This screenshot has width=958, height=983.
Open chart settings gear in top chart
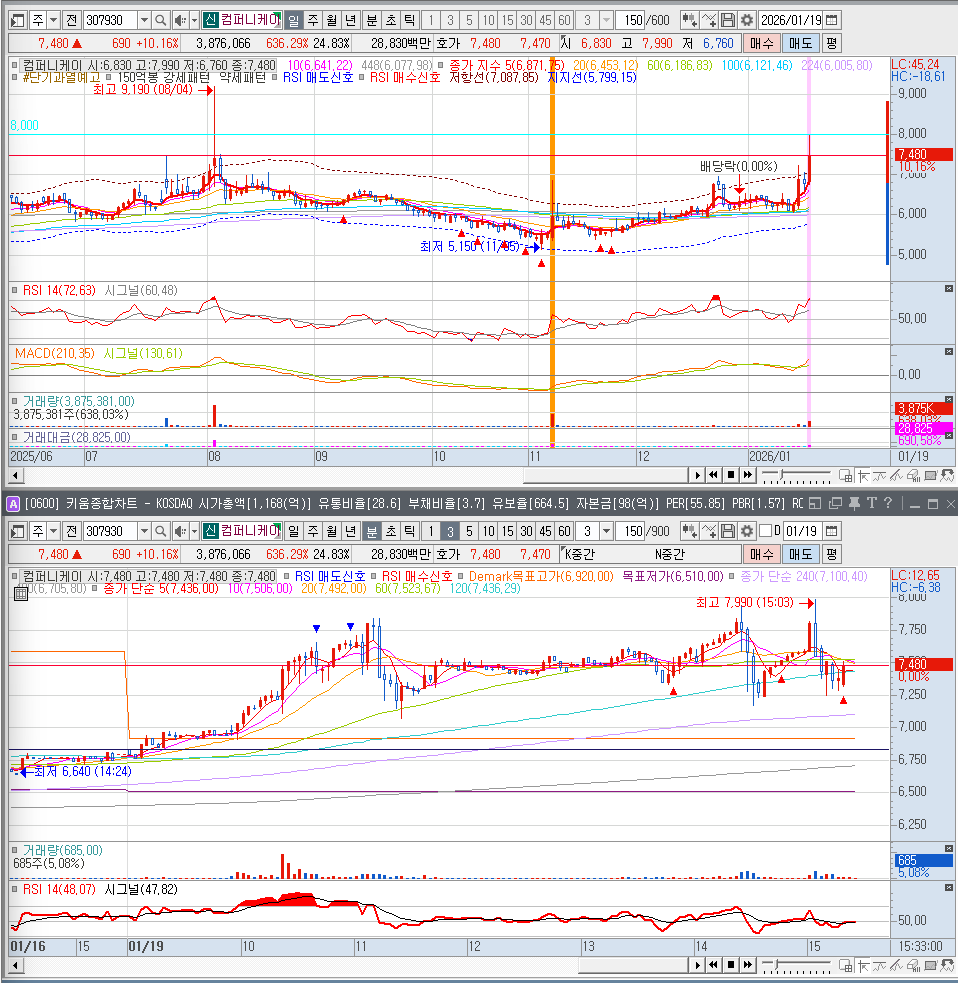(746, 20)
